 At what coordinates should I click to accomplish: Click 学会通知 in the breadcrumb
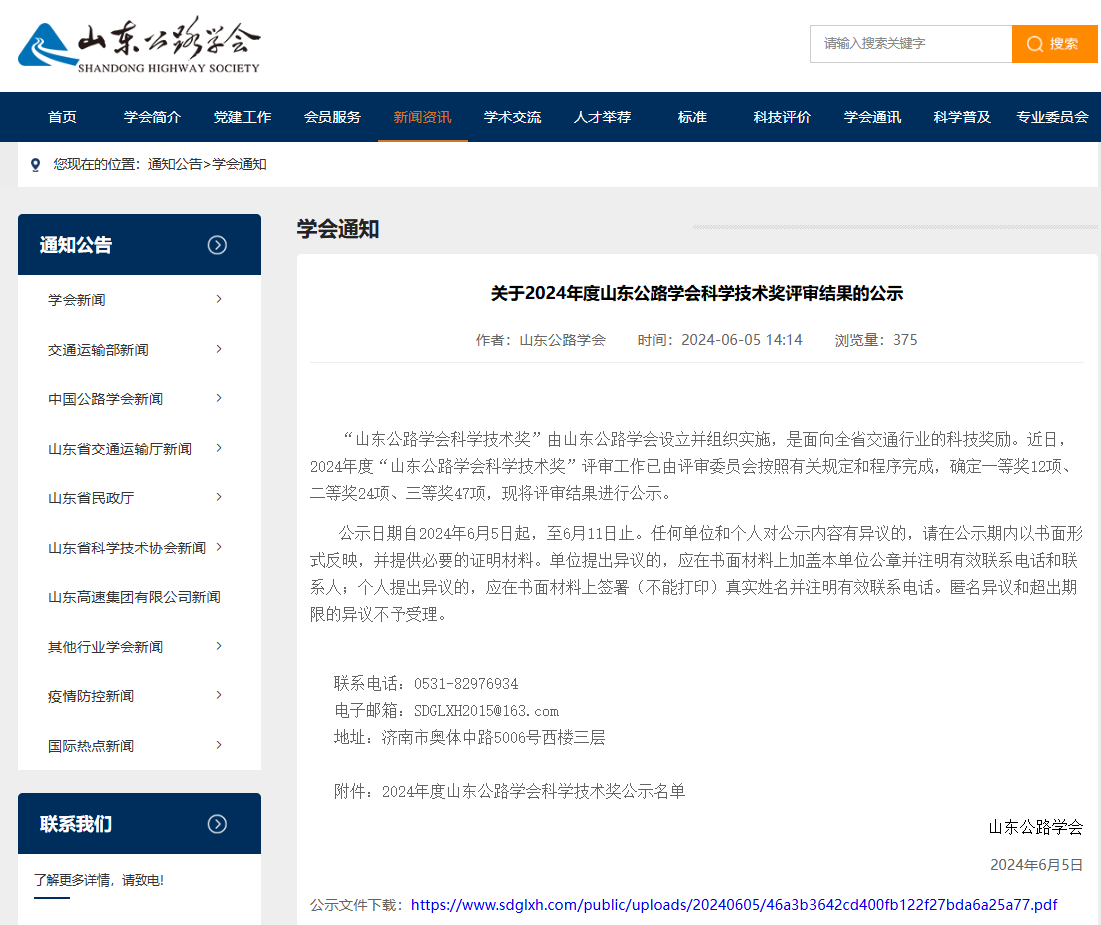(x=239, y=164)
